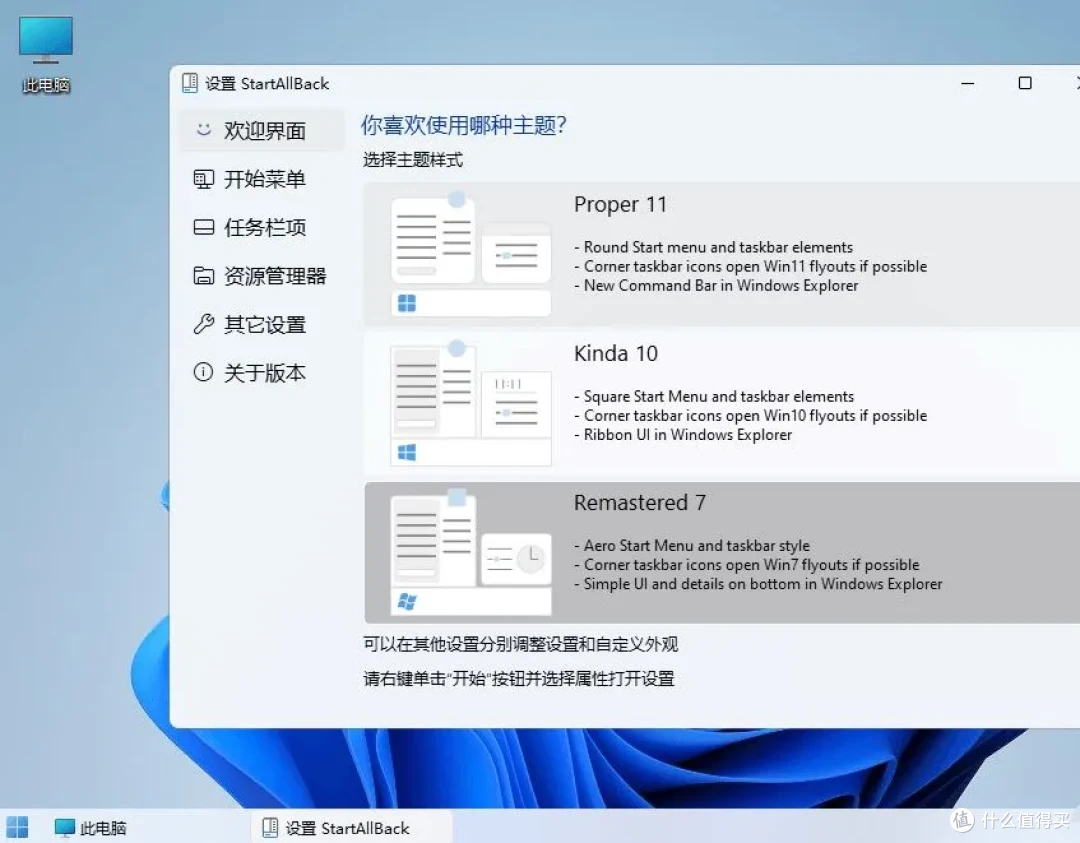Select the Kinda 10 theme preview thumbnail
The width and height of the screenshot is (1080, 843).
[470, 403]
